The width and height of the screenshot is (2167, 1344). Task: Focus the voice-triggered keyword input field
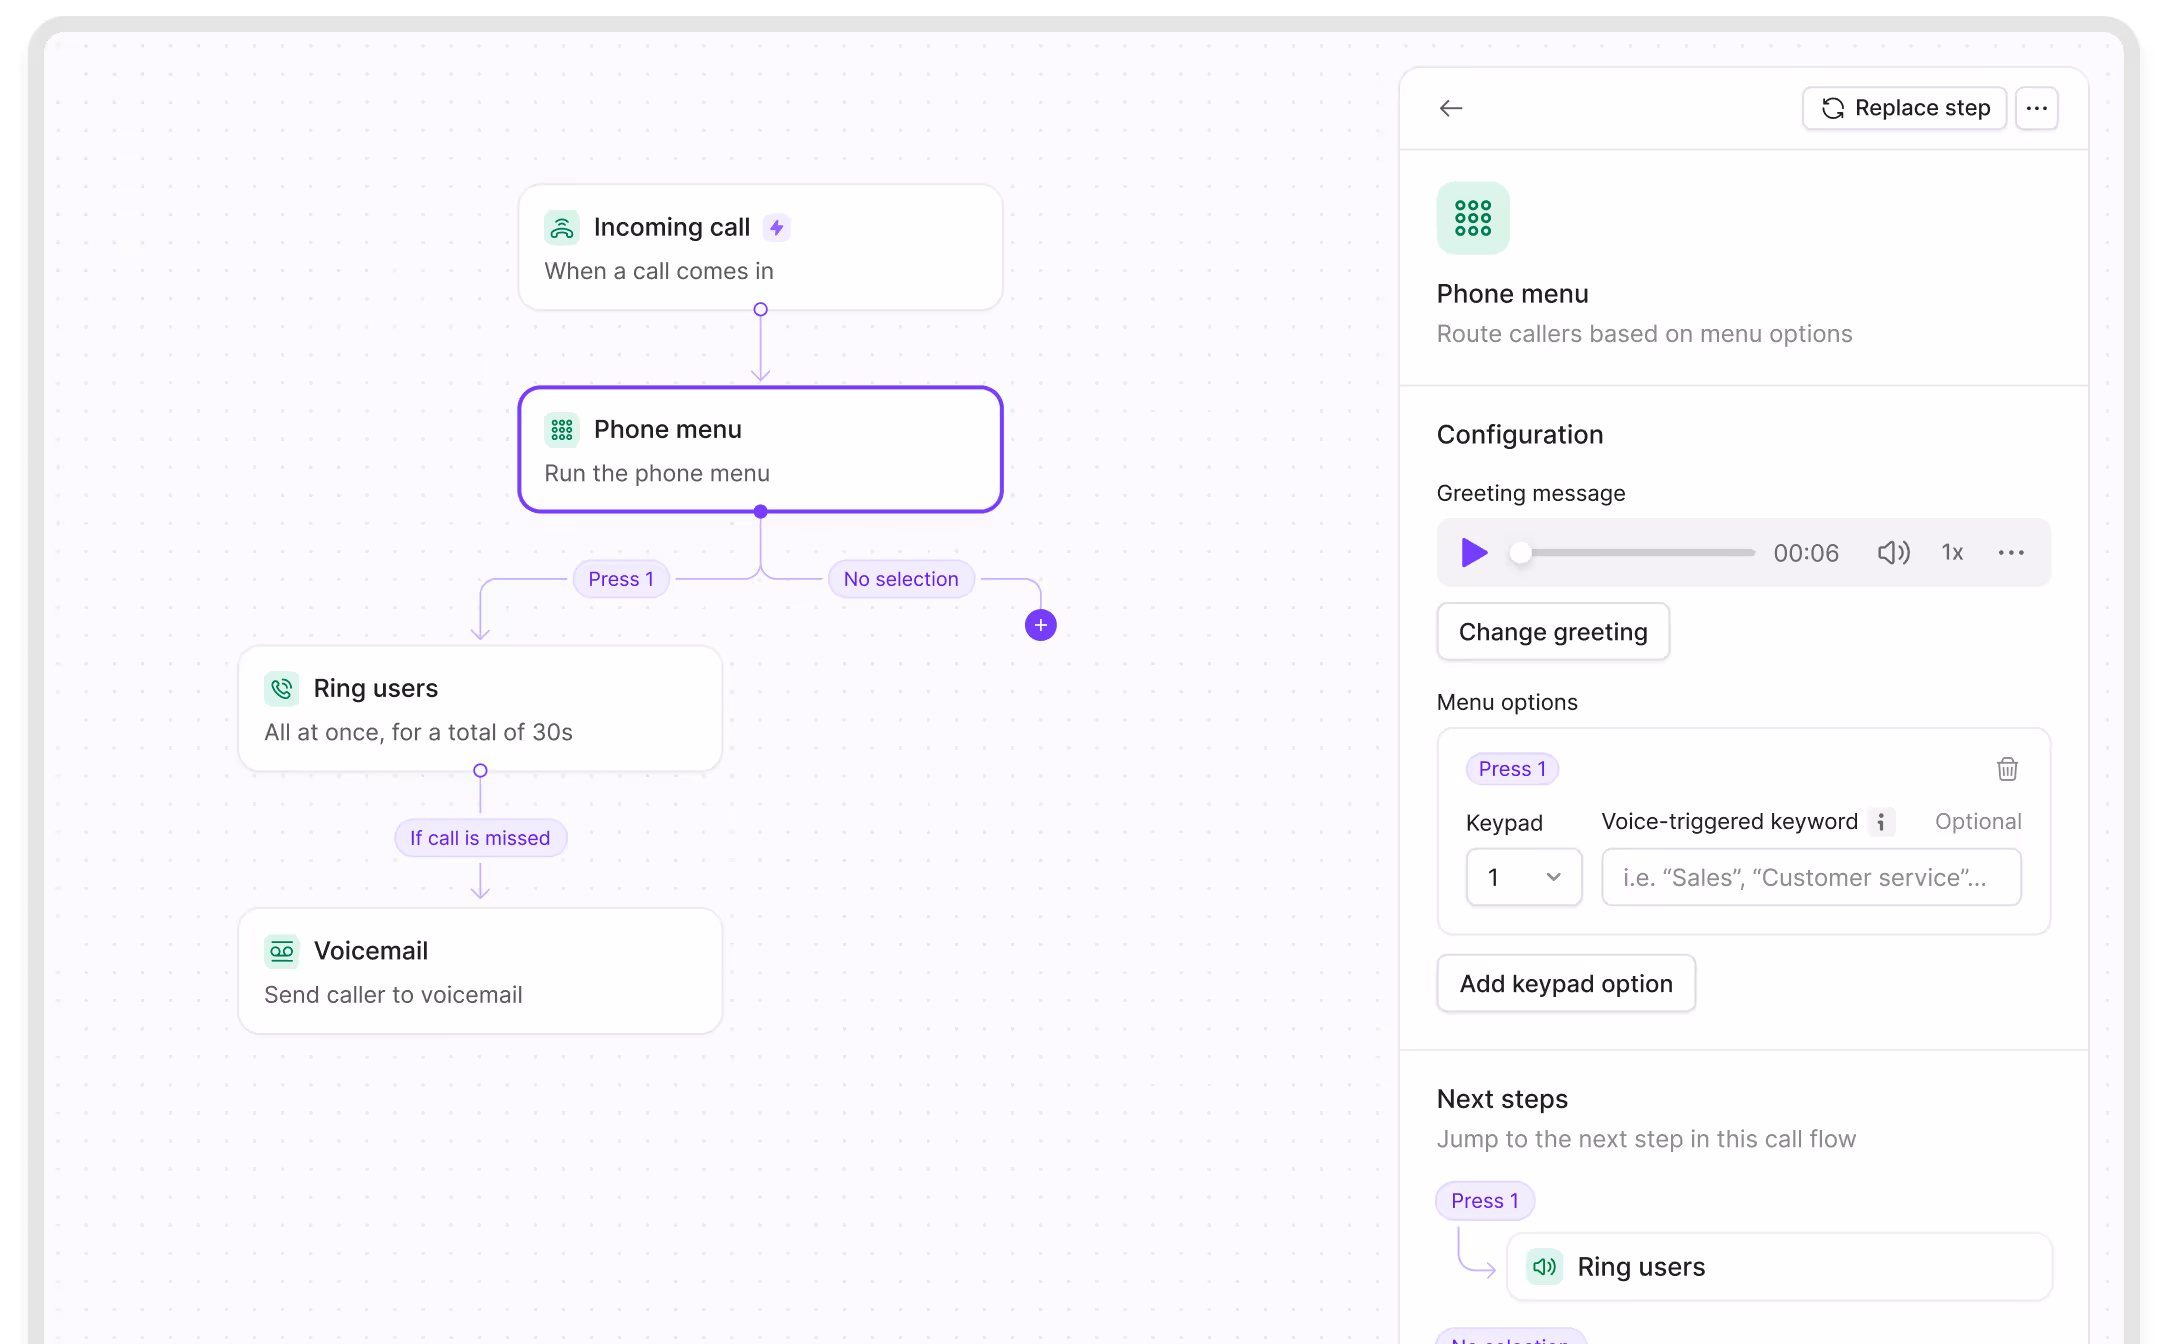1810,877
